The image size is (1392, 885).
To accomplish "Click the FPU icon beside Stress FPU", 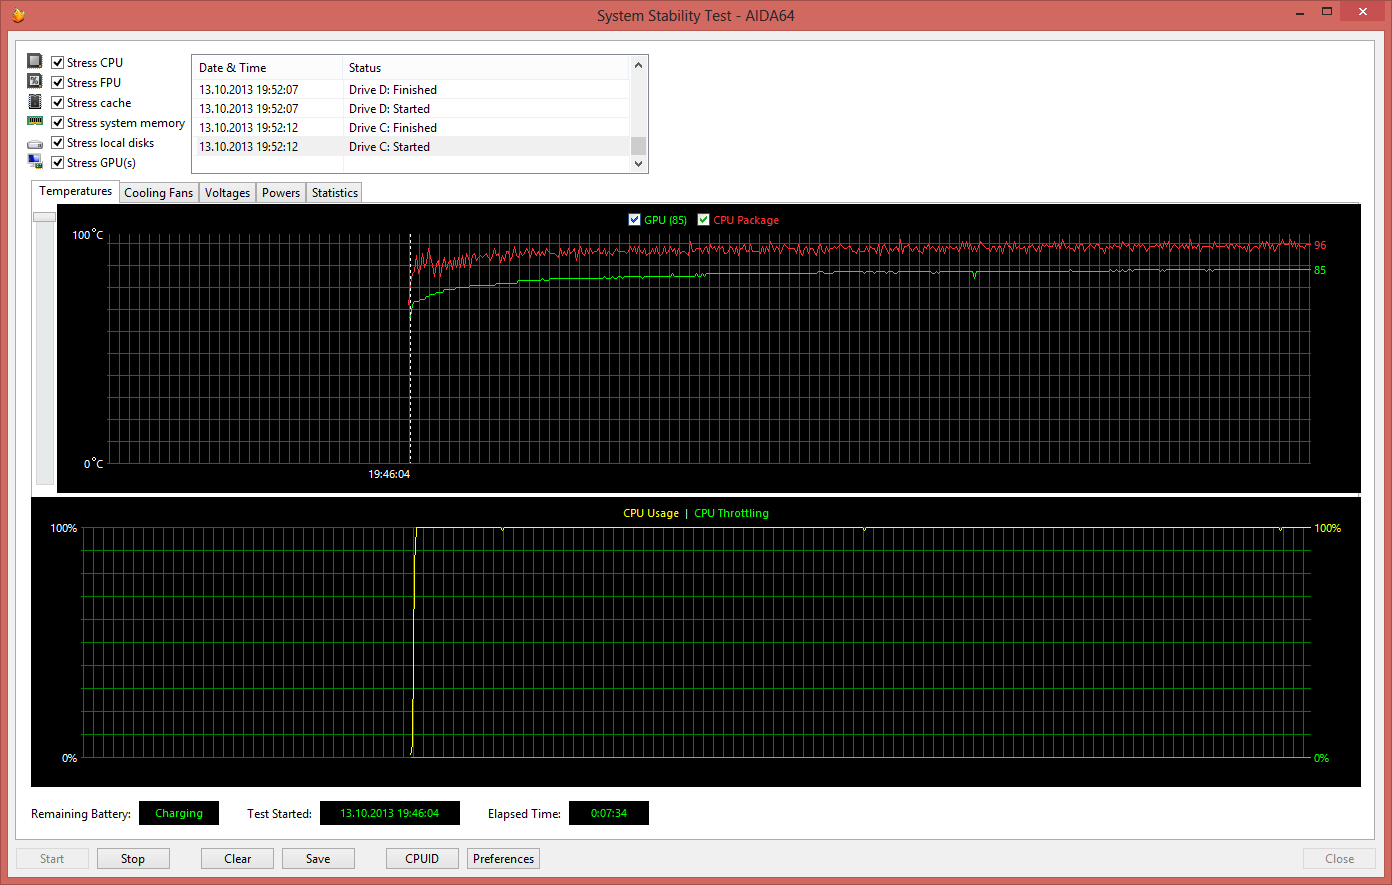I will tap(35, 82).
